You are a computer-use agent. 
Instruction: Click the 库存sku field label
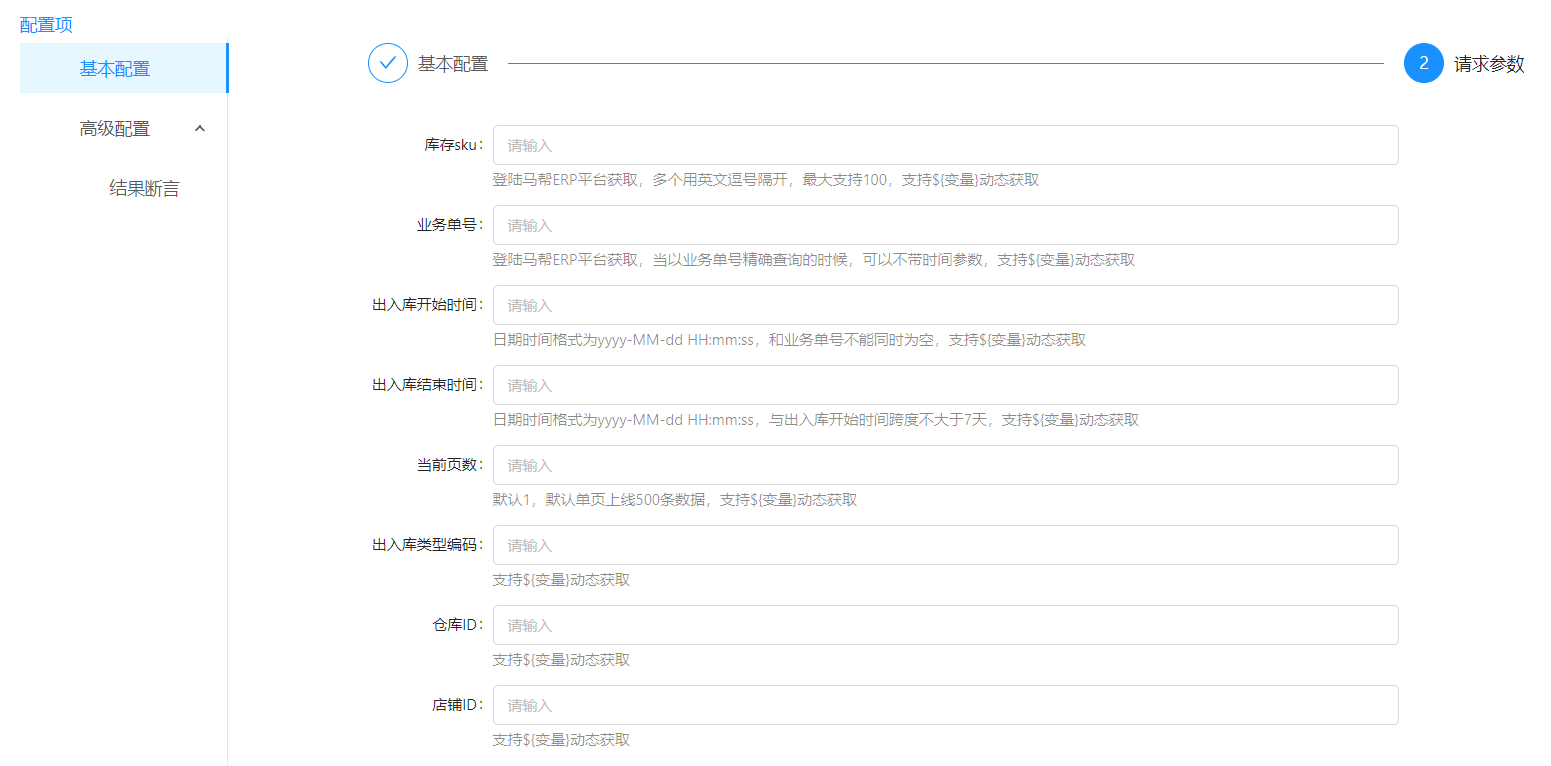tap(453, 145)
